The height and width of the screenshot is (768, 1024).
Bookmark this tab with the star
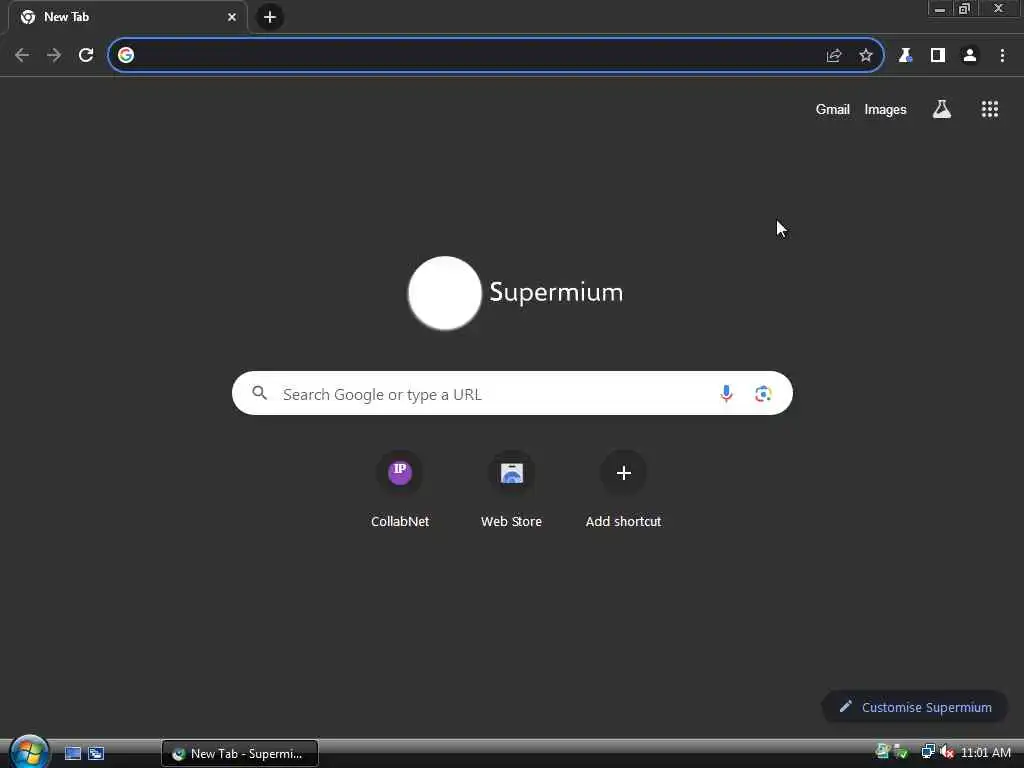865,56
